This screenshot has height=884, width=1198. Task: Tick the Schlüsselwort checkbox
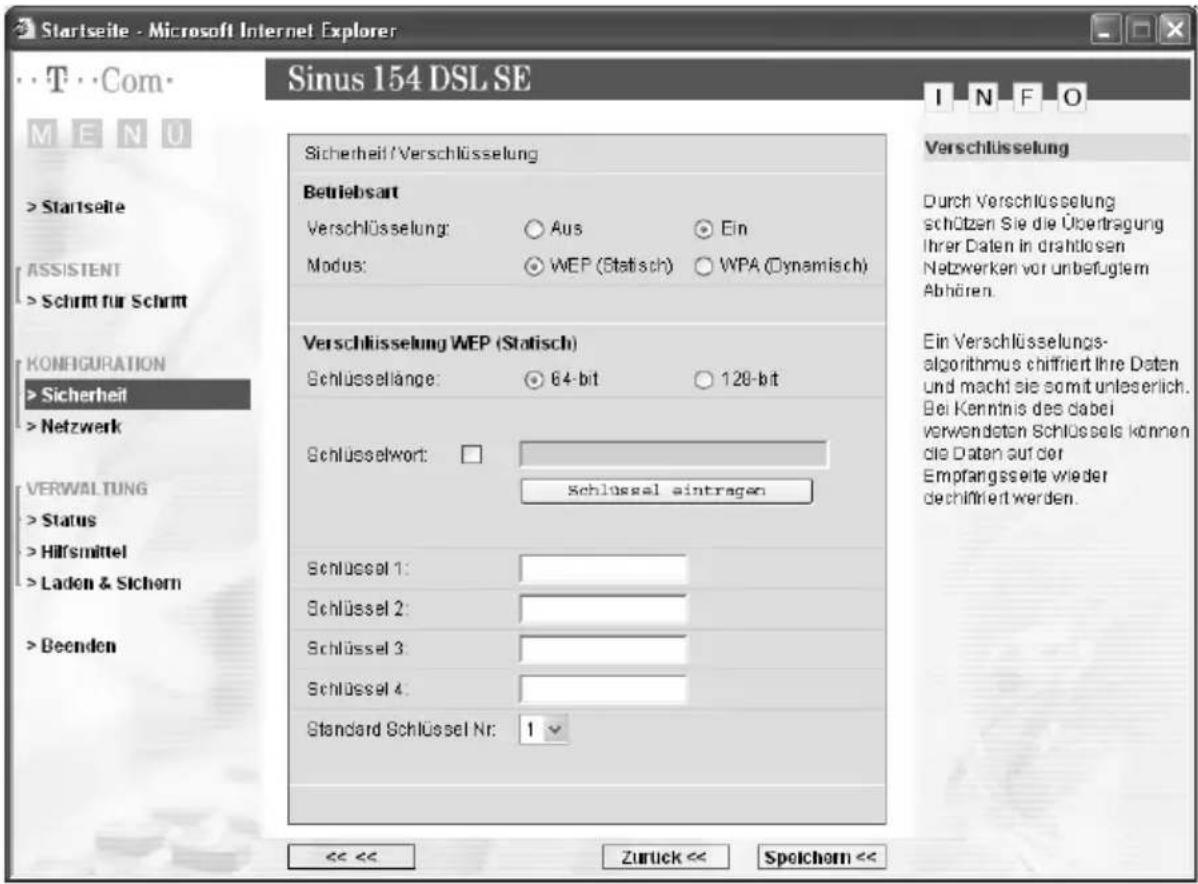pos(471,455)
